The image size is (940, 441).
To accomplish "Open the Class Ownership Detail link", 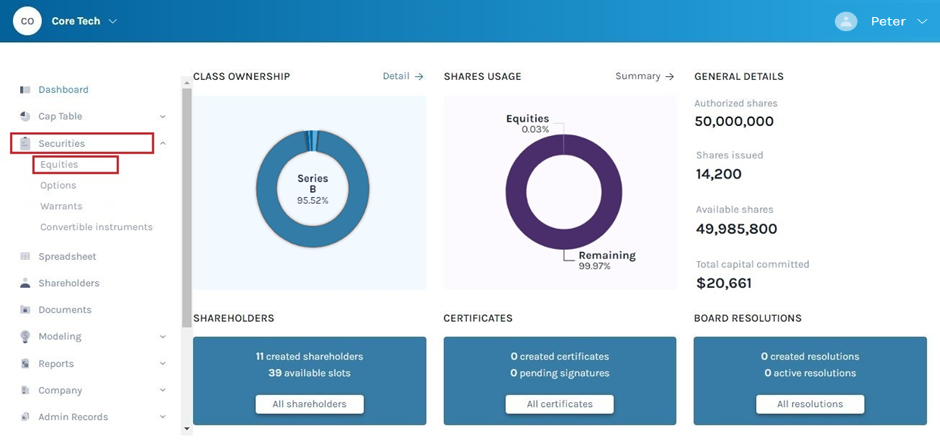I will coord(403,76).
